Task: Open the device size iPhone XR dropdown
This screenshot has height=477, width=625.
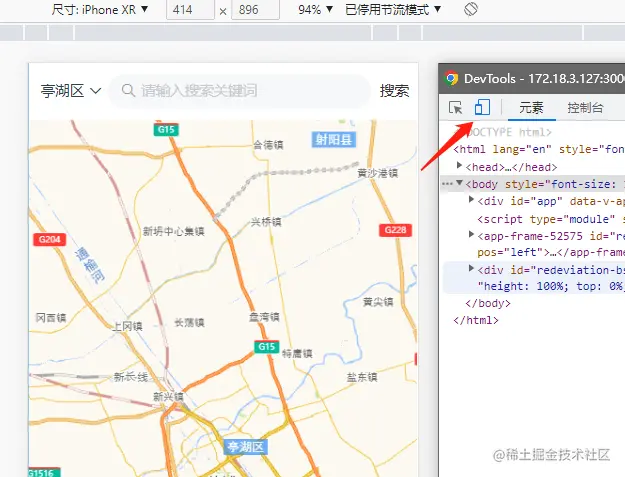Action: click(x=100, y=9)
